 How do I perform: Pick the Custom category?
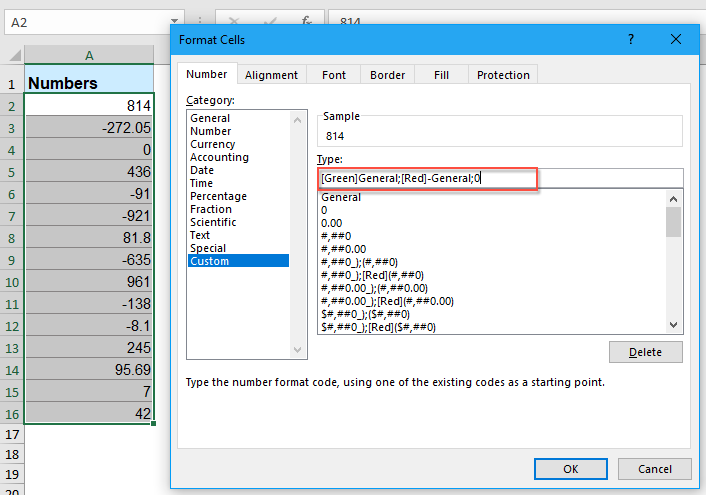click(209, 261)
